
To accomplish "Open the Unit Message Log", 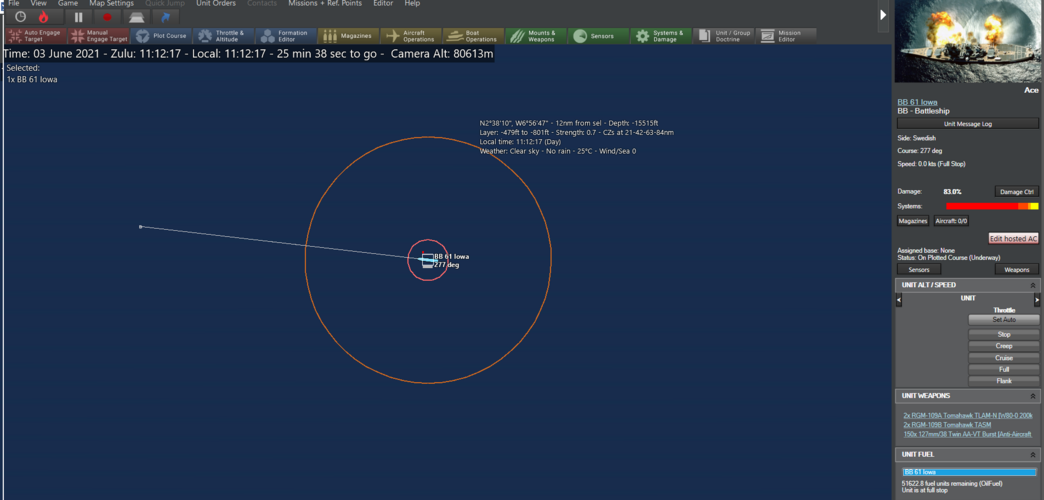I will click(967, 124).
